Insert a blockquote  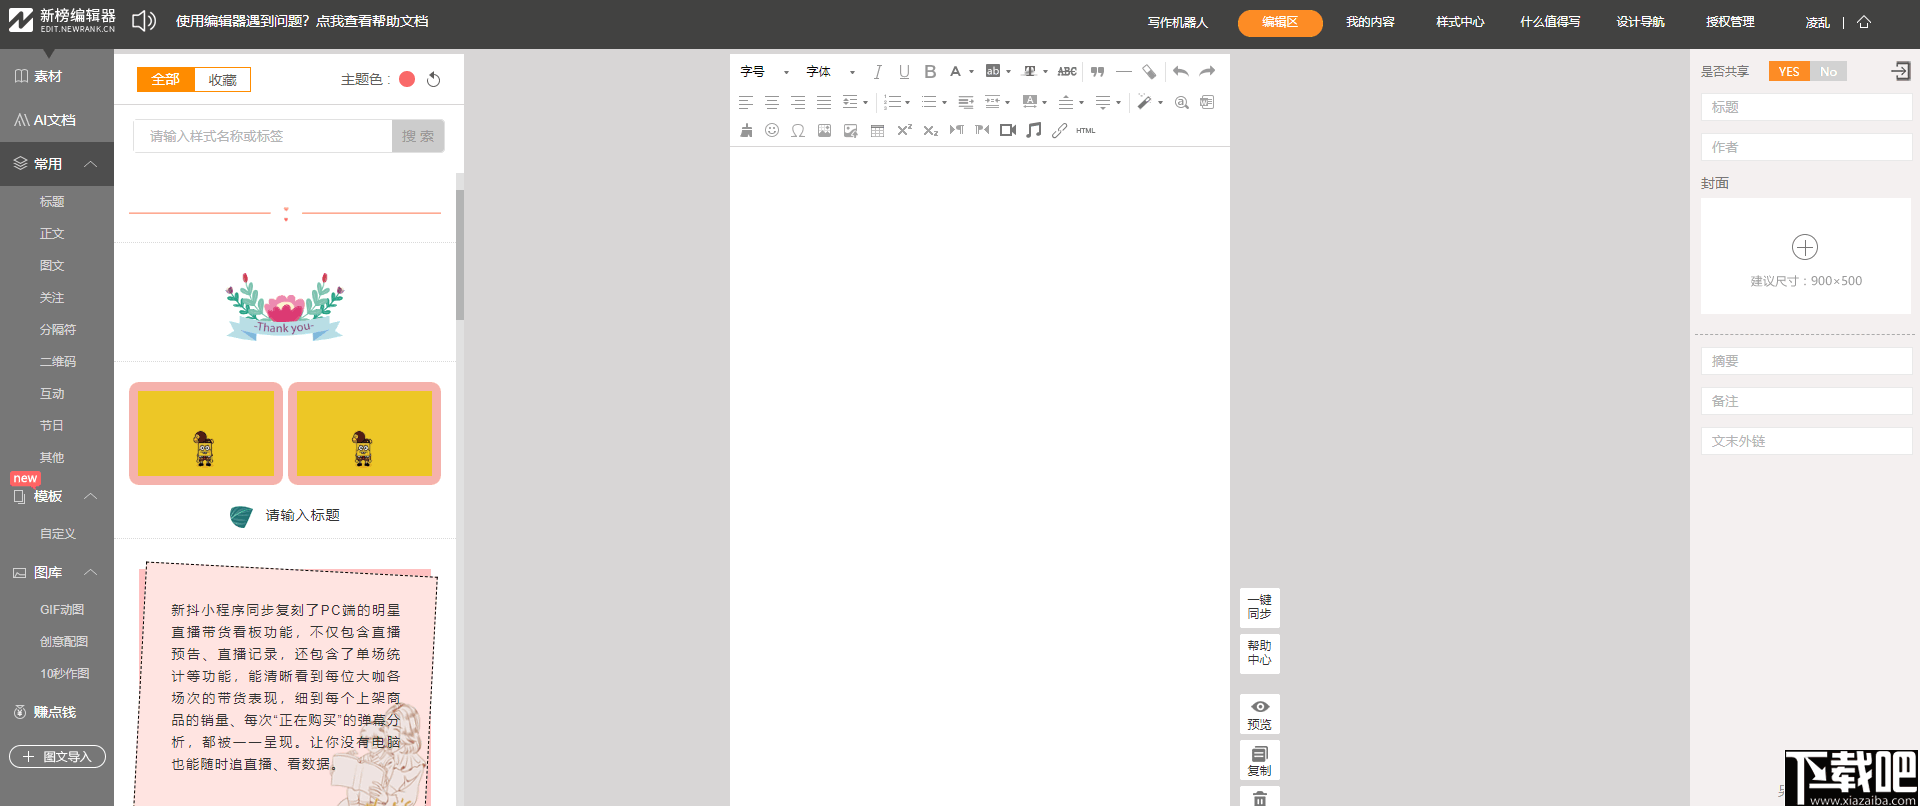tap(1097, 72)
